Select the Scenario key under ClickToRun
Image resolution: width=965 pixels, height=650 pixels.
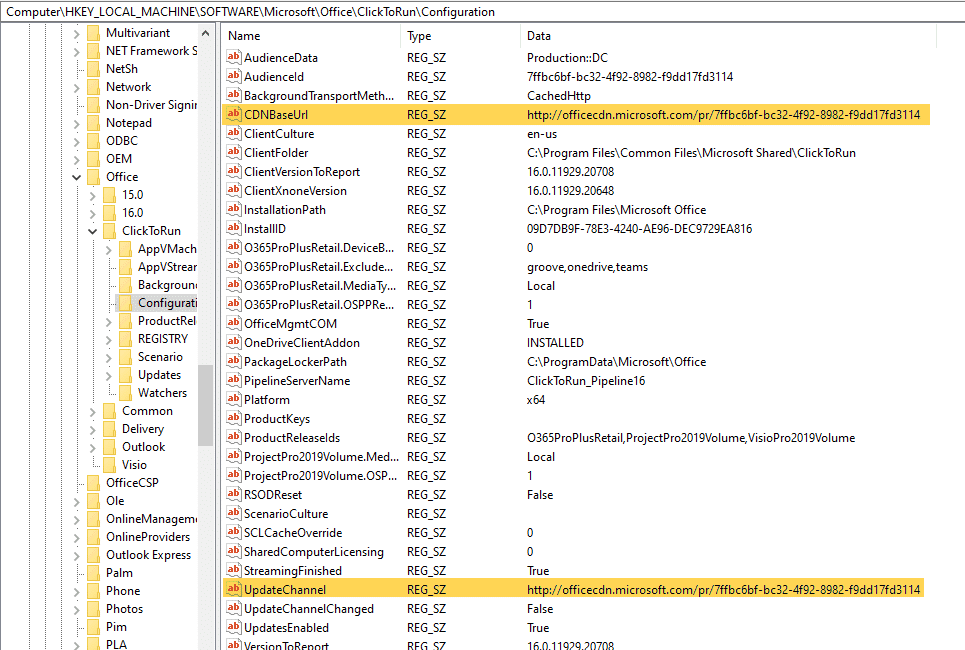click(160, 357)
